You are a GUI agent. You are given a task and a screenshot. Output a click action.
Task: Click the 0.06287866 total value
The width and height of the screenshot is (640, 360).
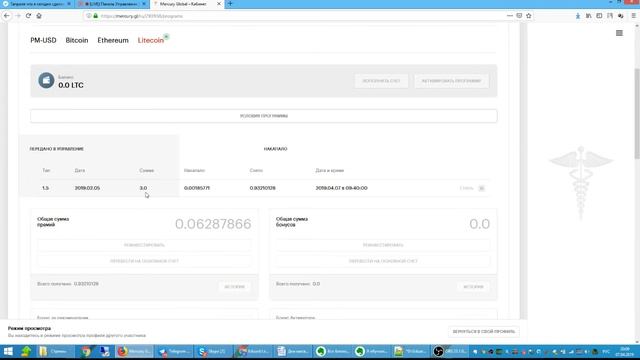point(213,224)
